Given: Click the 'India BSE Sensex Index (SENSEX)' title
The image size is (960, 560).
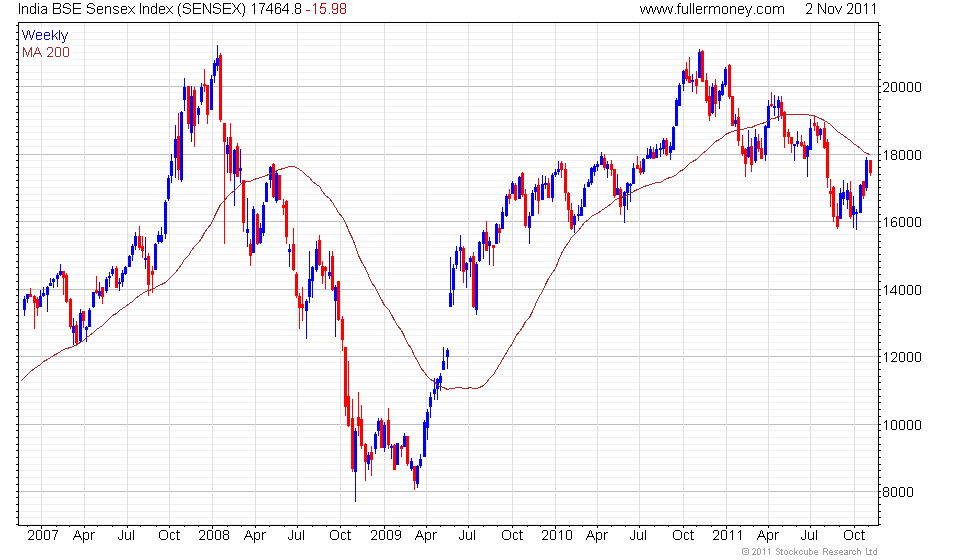Looking at the screenshot, I should click(x=132, y=9).
